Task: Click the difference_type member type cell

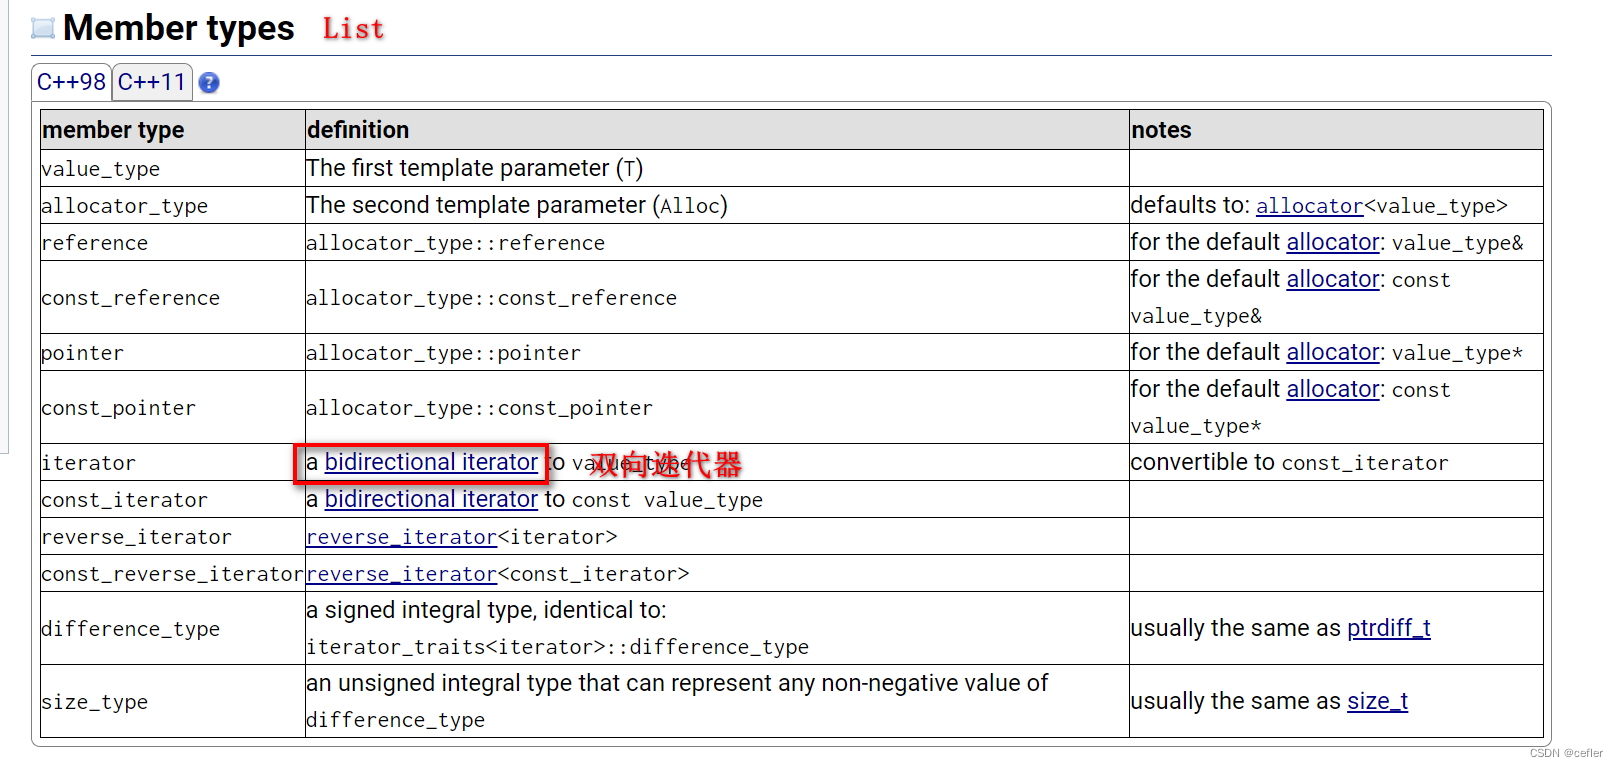Action: pyautogui.click(x=172, y=628)
